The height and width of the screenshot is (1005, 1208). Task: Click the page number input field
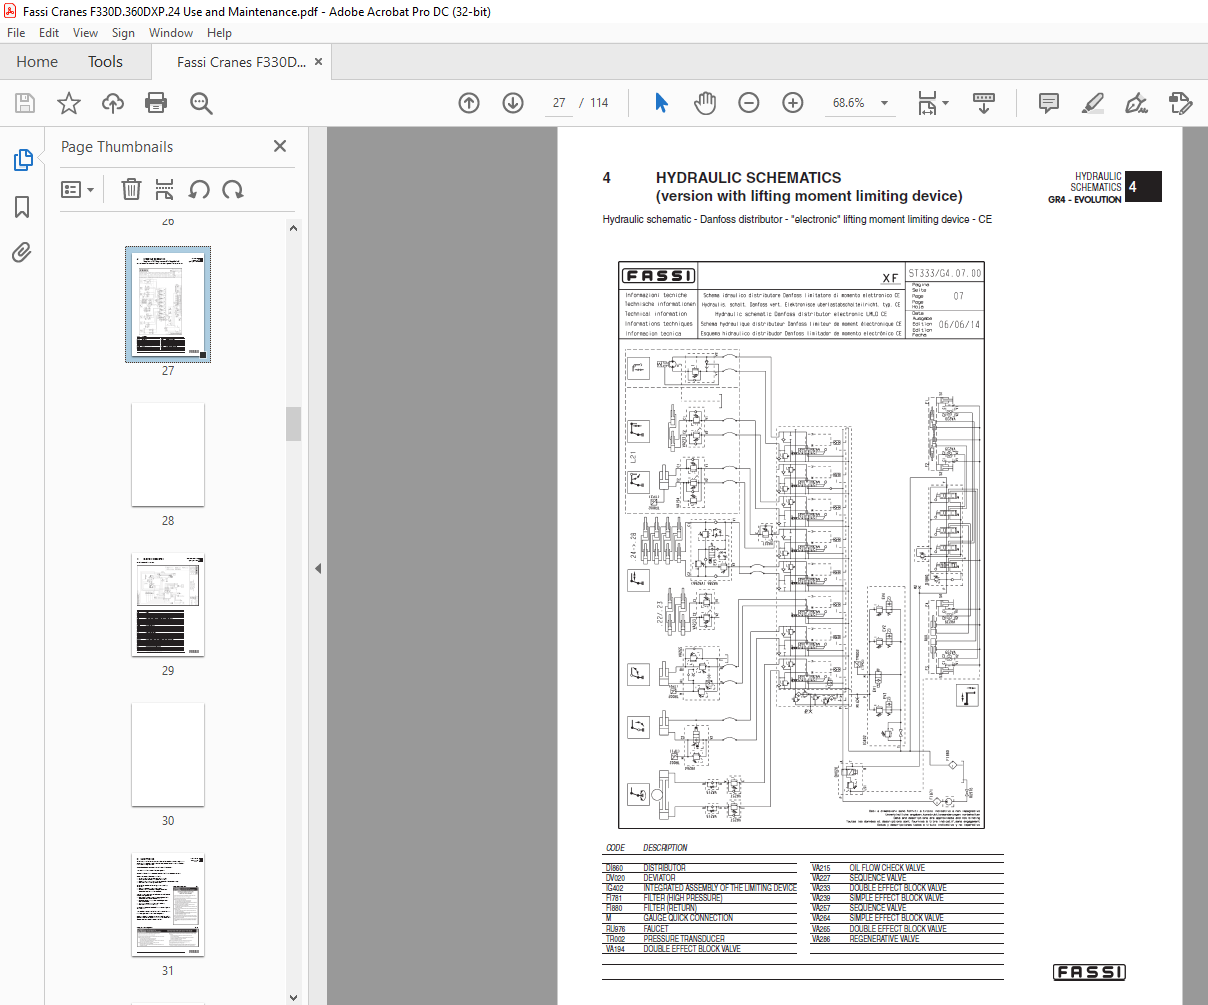point(559,103)
